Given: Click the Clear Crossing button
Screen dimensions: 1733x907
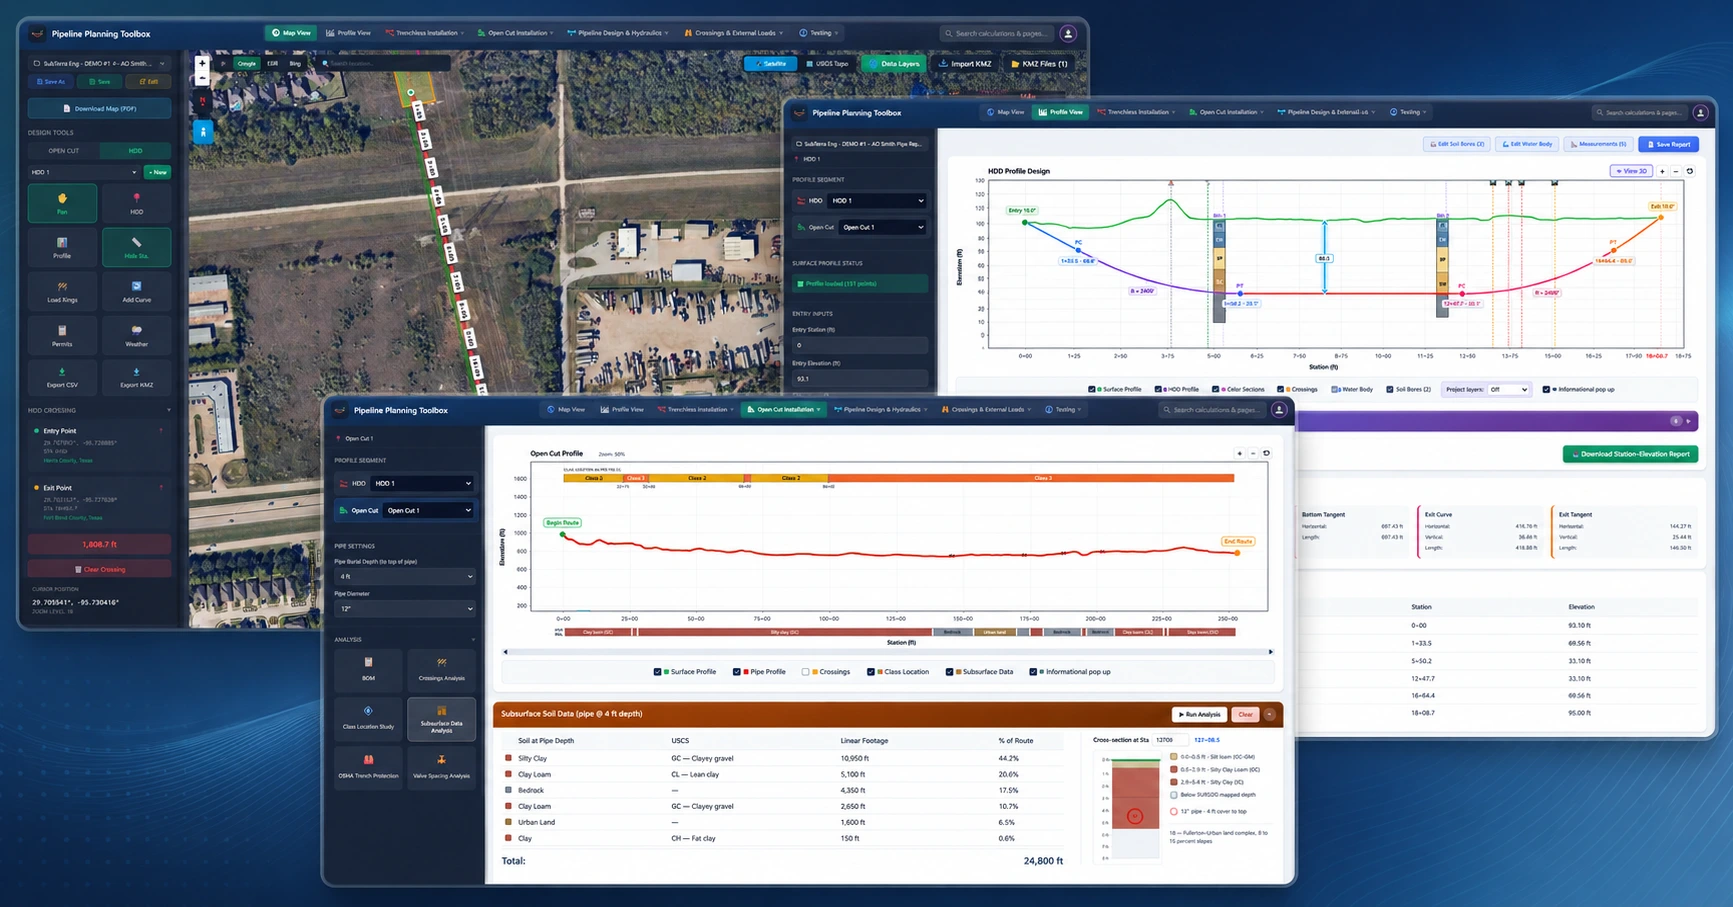Looking at the screenshot, I should 99,569.
